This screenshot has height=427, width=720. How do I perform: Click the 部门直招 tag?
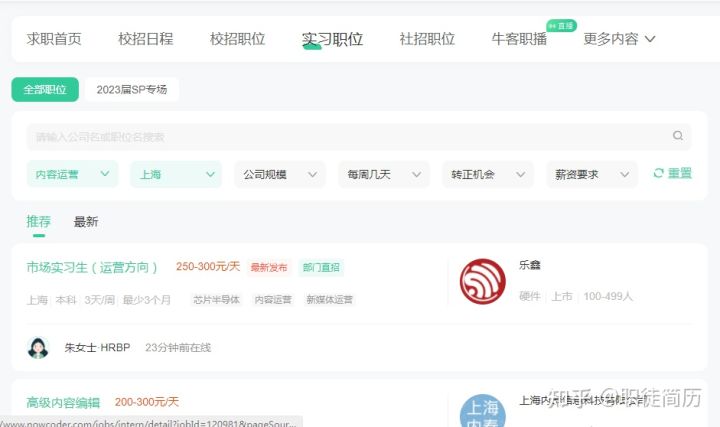321,267
